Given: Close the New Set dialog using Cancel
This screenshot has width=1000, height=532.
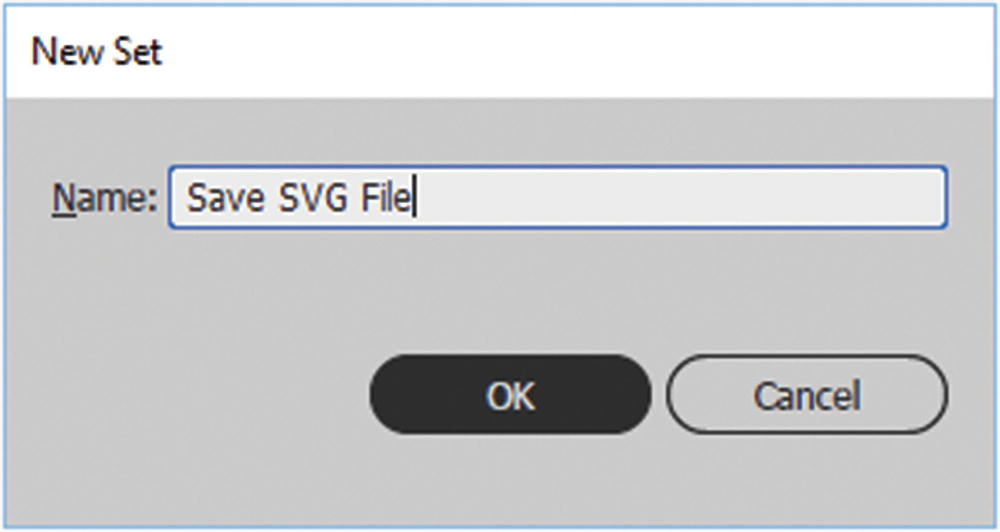Looking at the screenshot, I should (806, 395).
